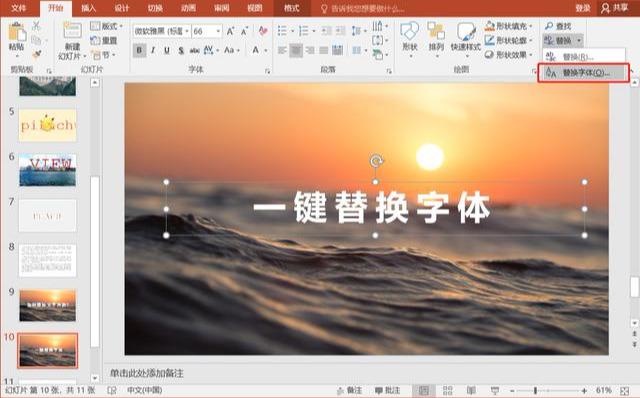Open the Change Case Aa dropdown
This screenshot has width=640, height=398.
(231, 50)
